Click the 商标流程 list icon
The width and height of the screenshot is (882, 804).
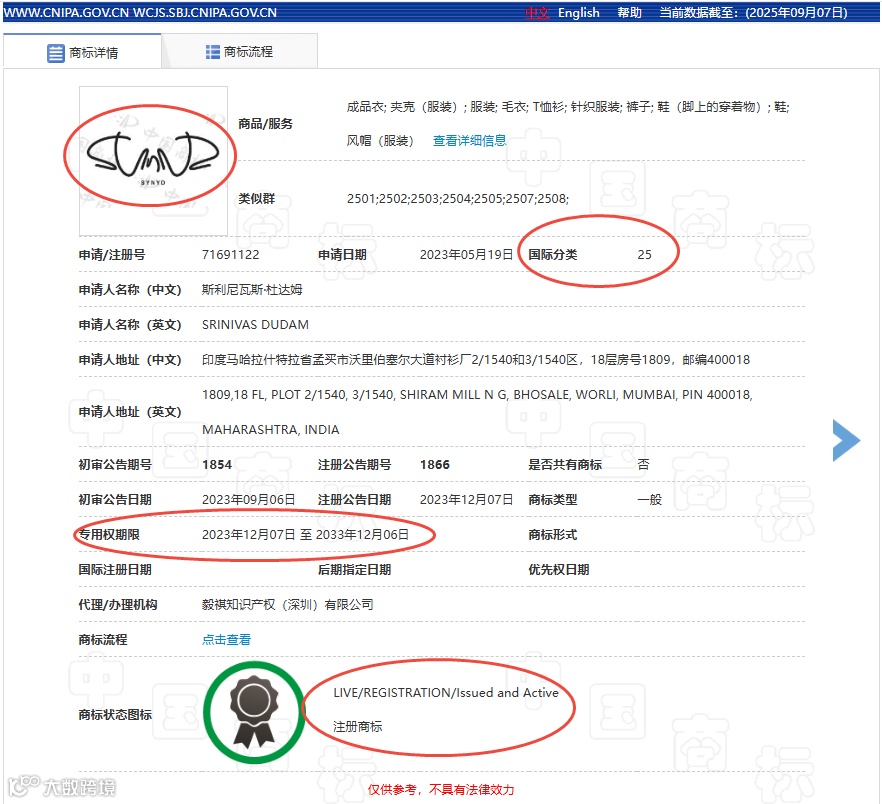(213, 52)
